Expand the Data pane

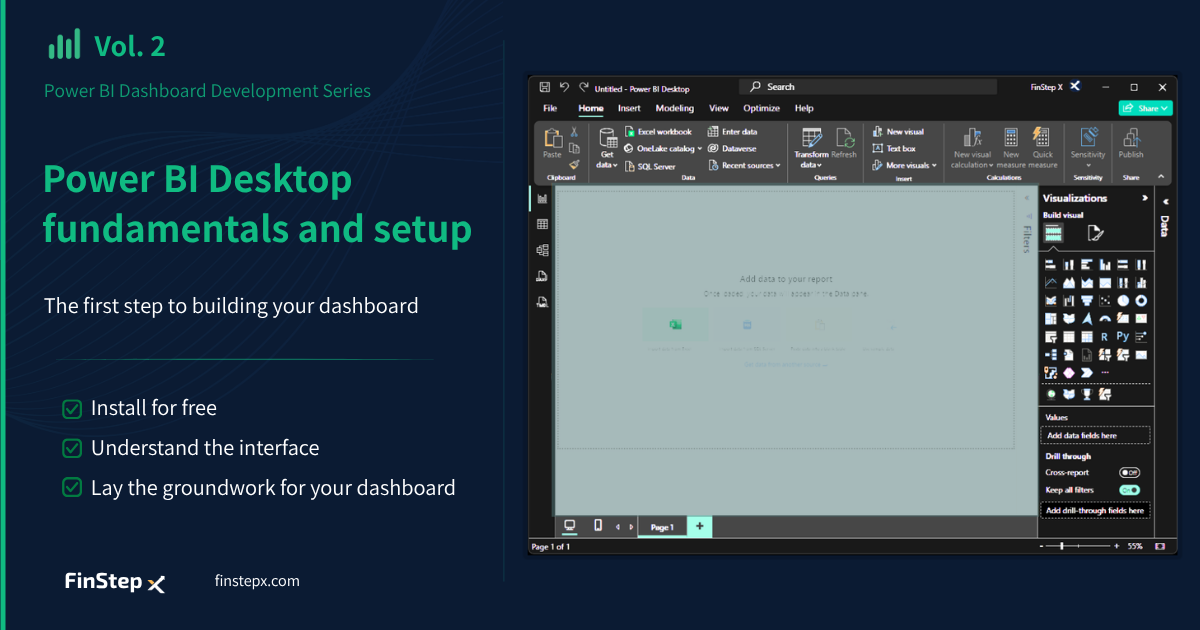1167,202
